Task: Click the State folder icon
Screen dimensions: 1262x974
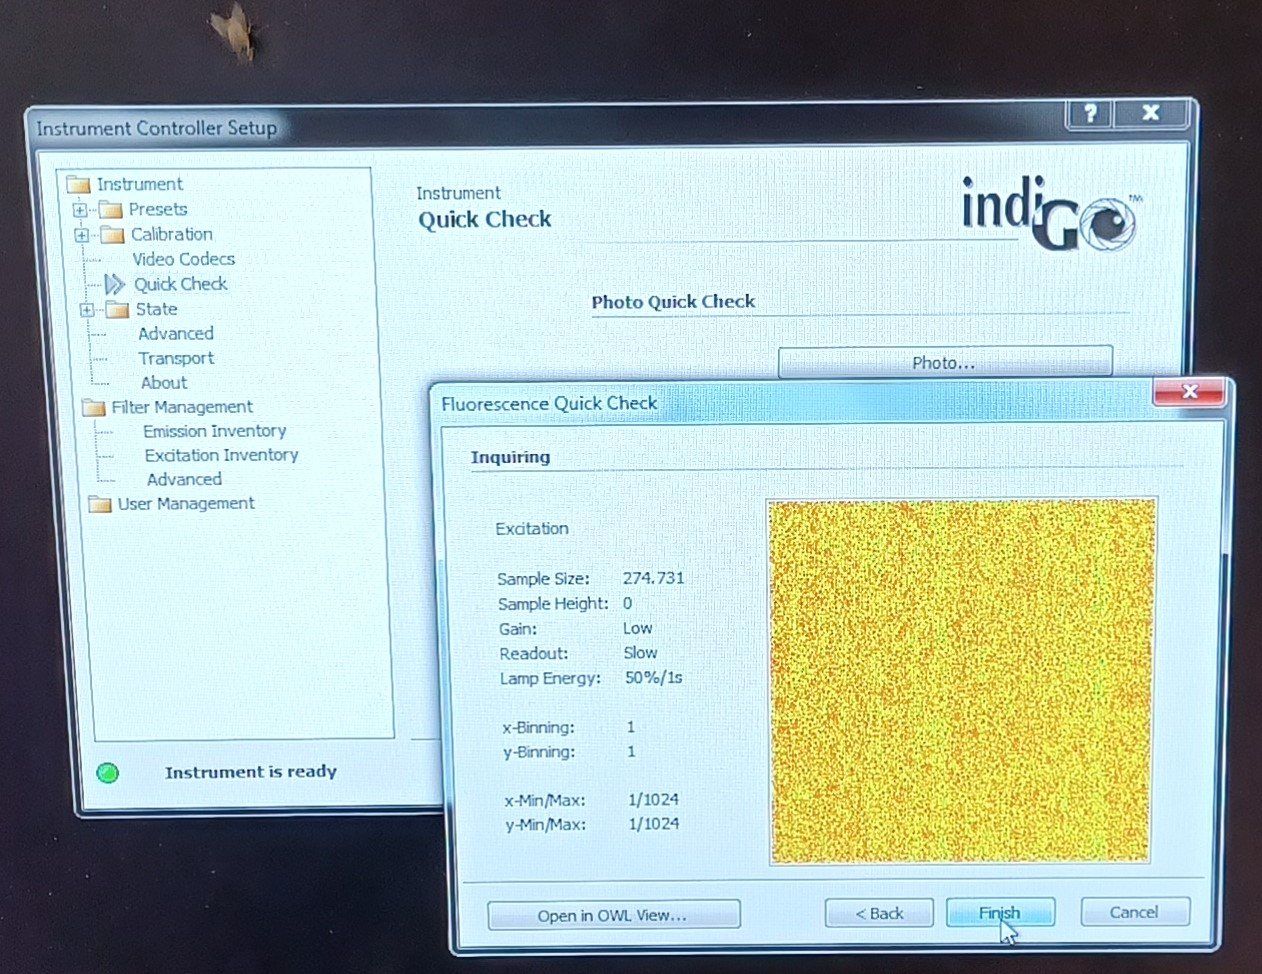Action: click(117, 310)
